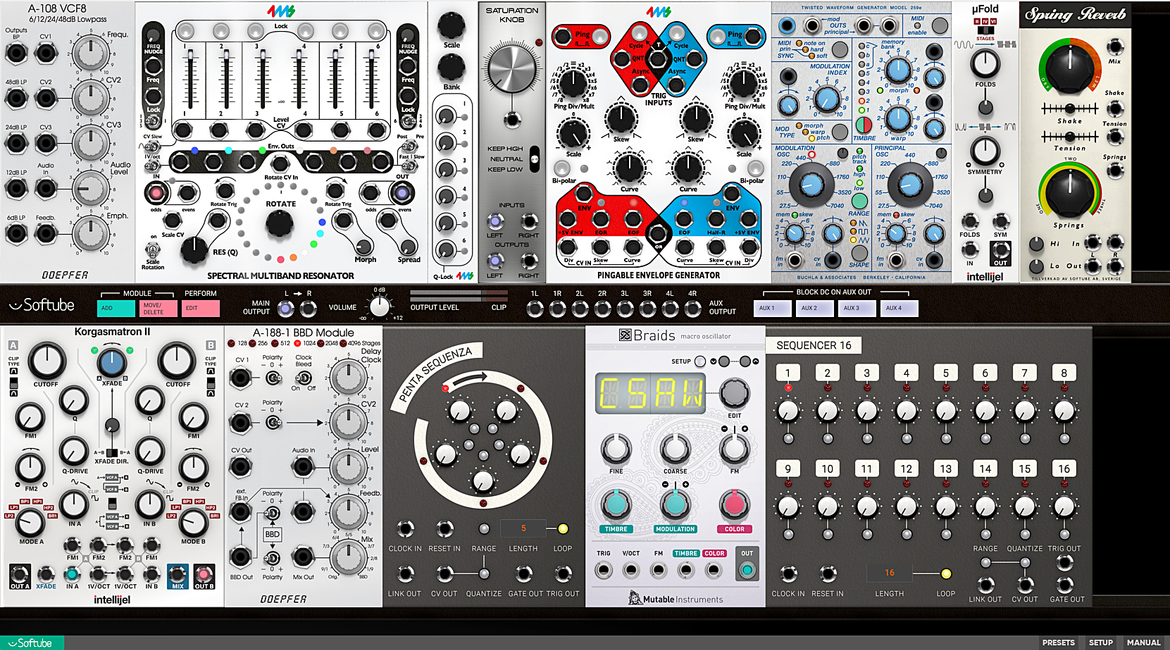Open the PRESETS menu
Image resolution: width=1170 pixels, height=650 pixels.
tap(1058, 643)
